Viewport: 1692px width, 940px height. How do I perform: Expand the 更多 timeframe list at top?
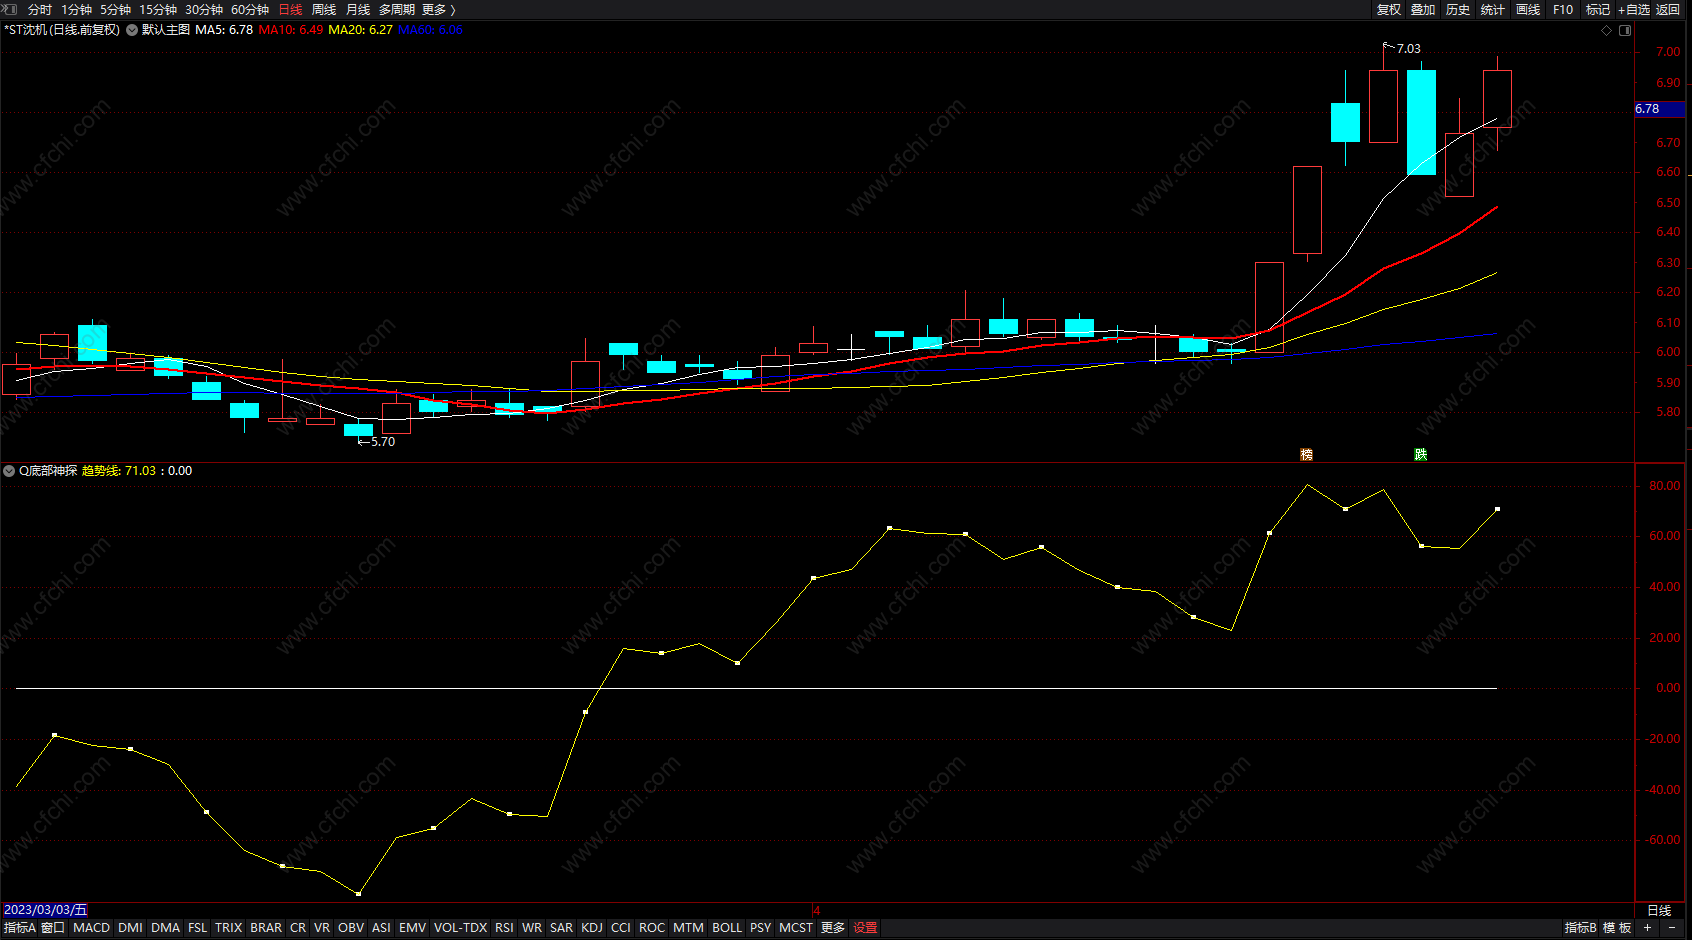click(438, 9)
